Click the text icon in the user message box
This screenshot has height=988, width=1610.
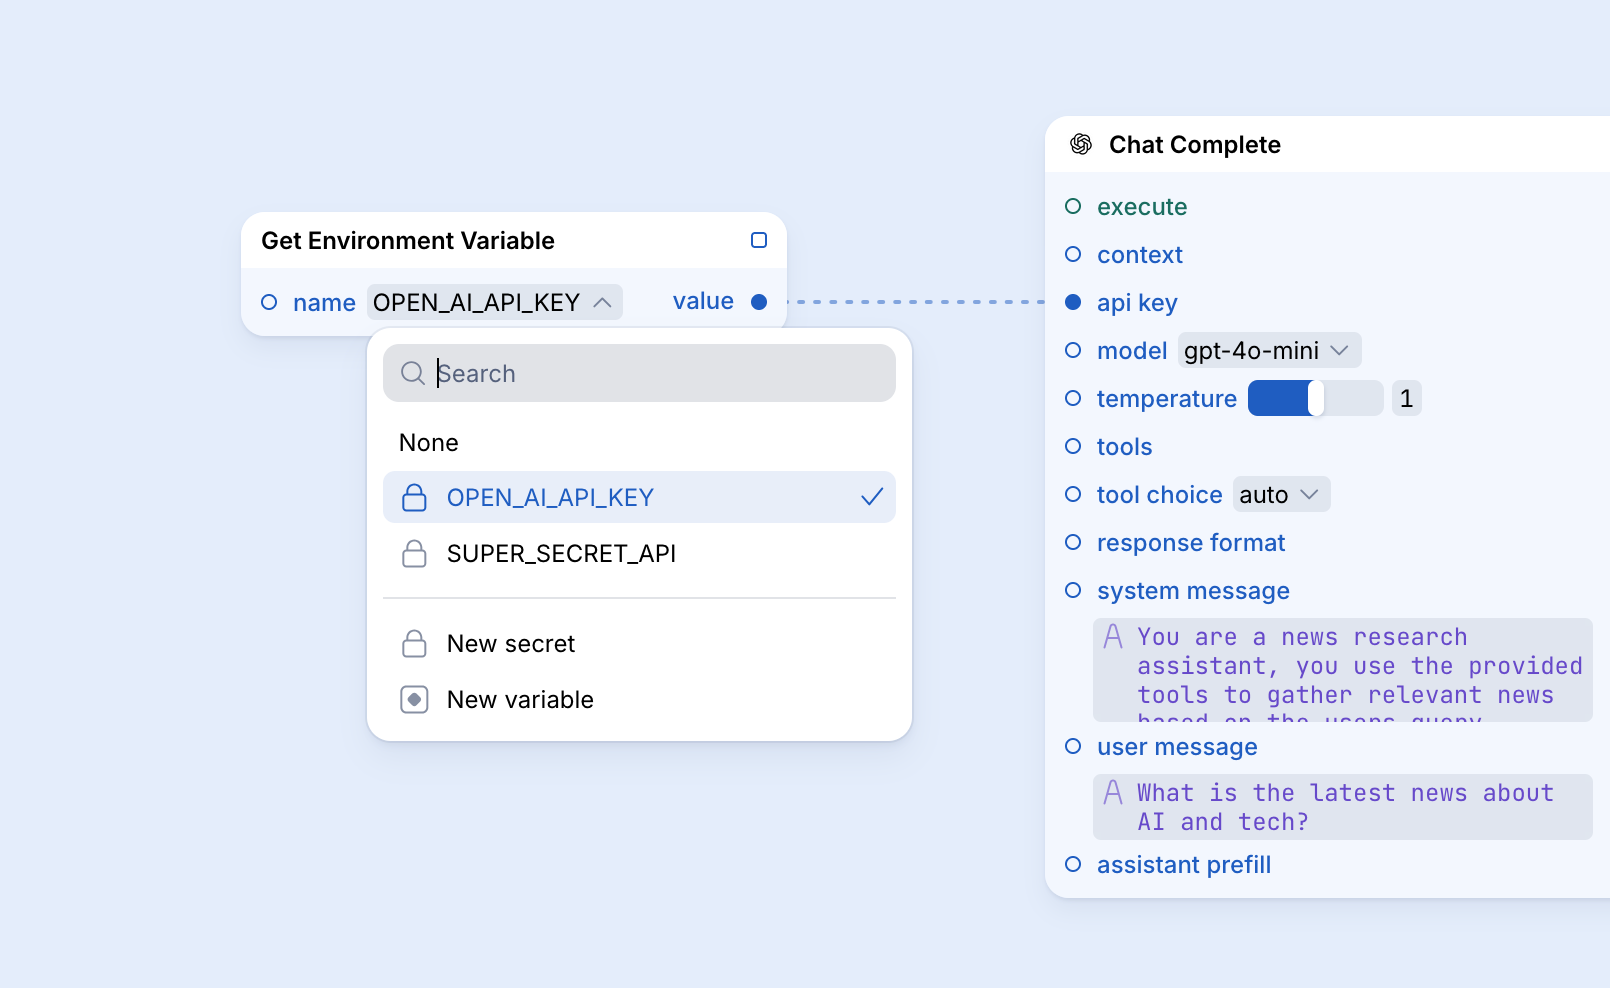point(1113,792)
